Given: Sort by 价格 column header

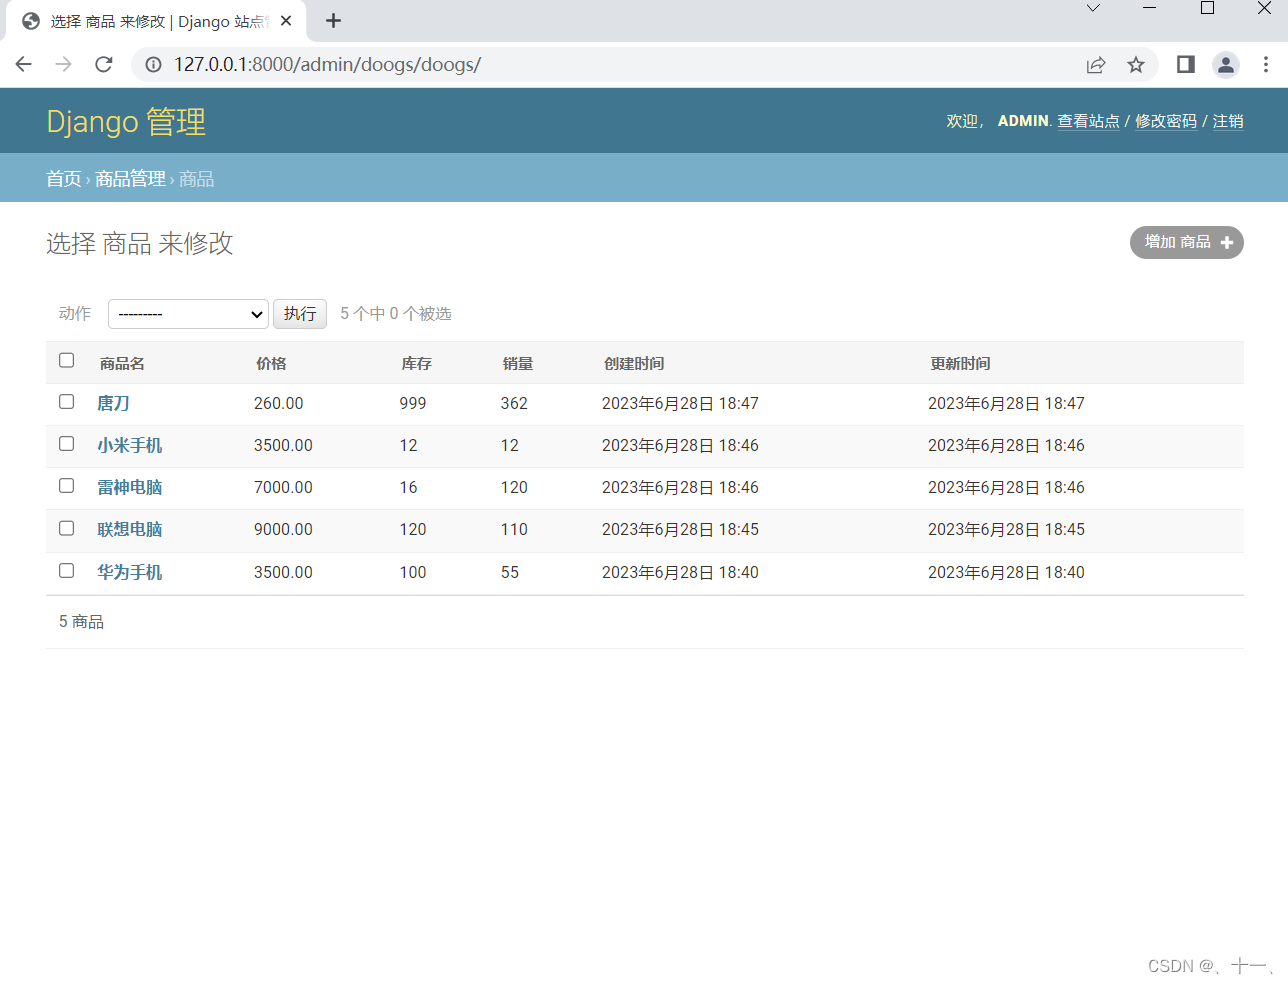Looking at the screenshot, I should coord(271,363).
